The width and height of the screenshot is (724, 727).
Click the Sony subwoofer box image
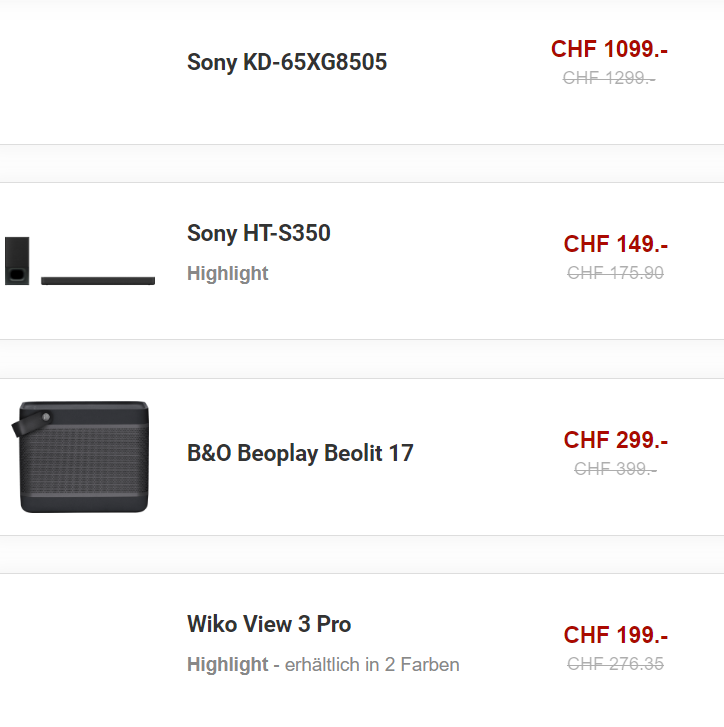17,261
